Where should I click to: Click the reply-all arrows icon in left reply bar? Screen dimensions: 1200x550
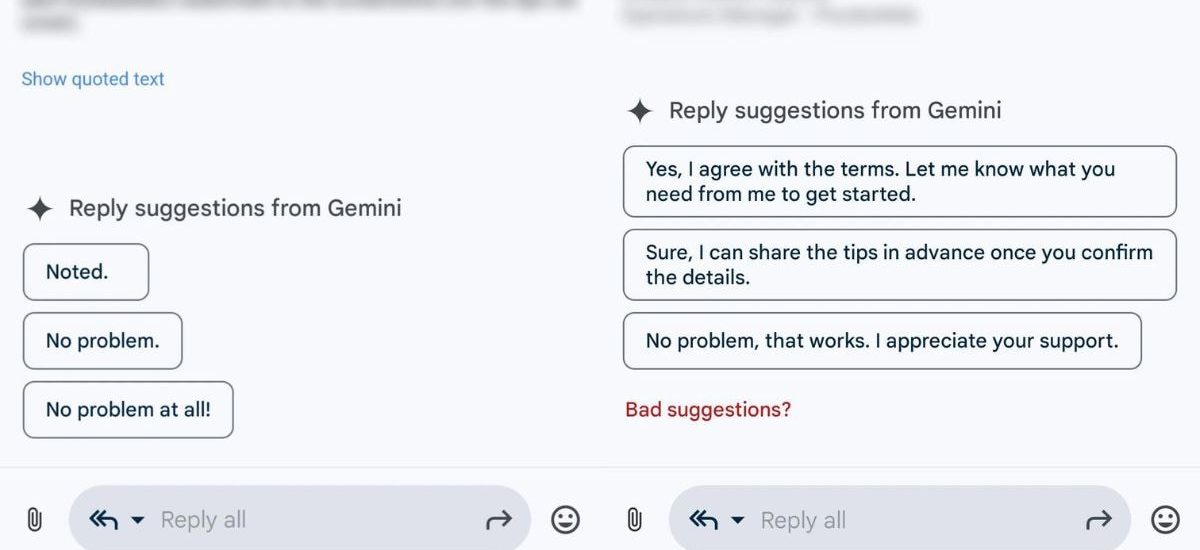coord(103,520)
